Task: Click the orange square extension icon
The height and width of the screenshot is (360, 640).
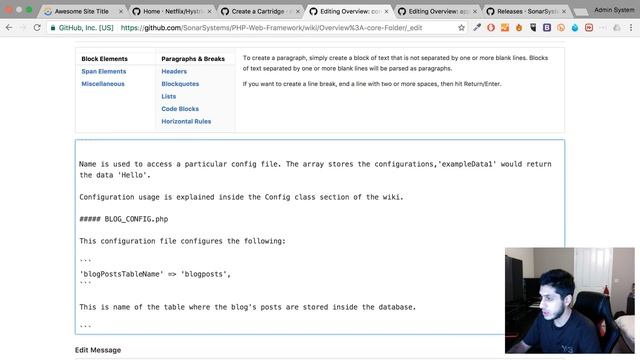Action: click(505, 28)
